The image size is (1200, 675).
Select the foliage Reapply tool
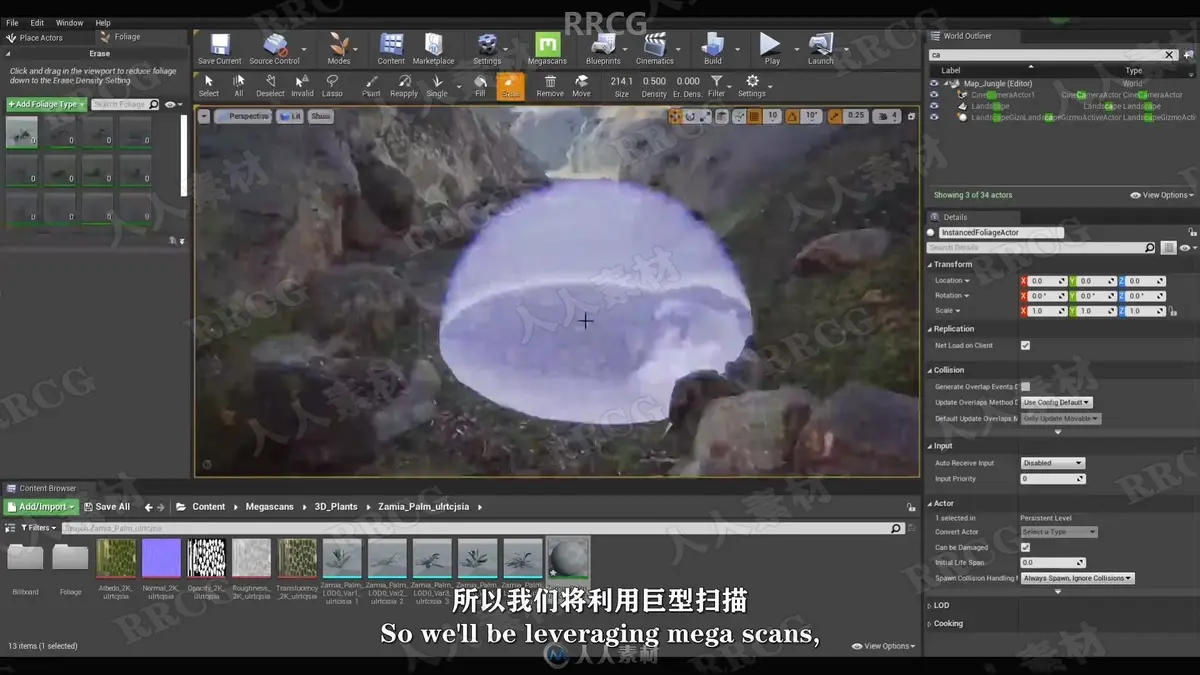click(x=404, y=86)
